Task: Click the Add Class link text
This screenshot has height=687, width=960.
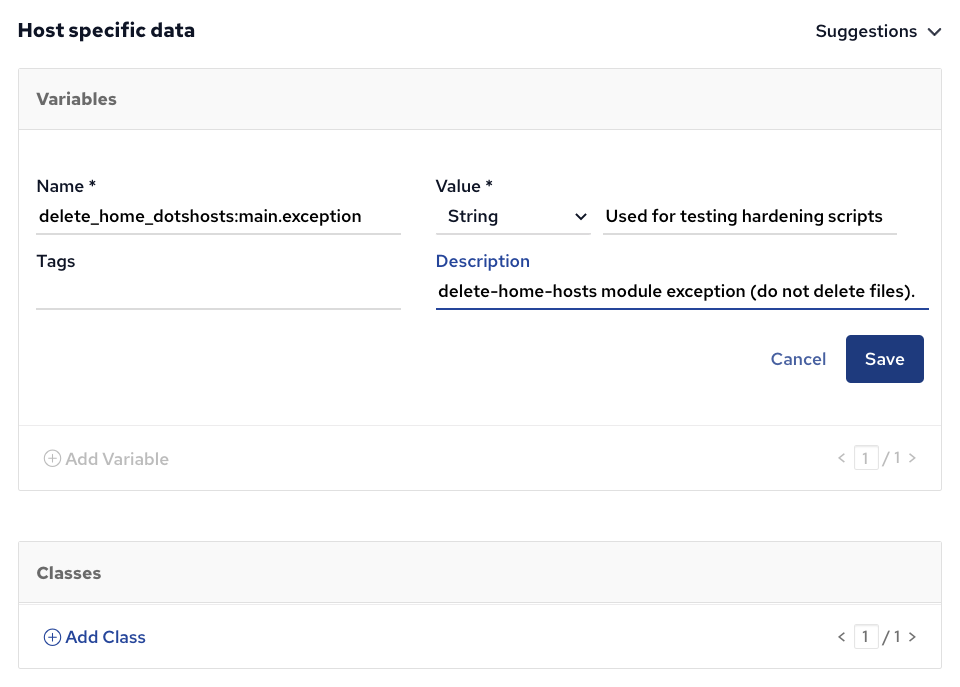Action: coord(105,637)
